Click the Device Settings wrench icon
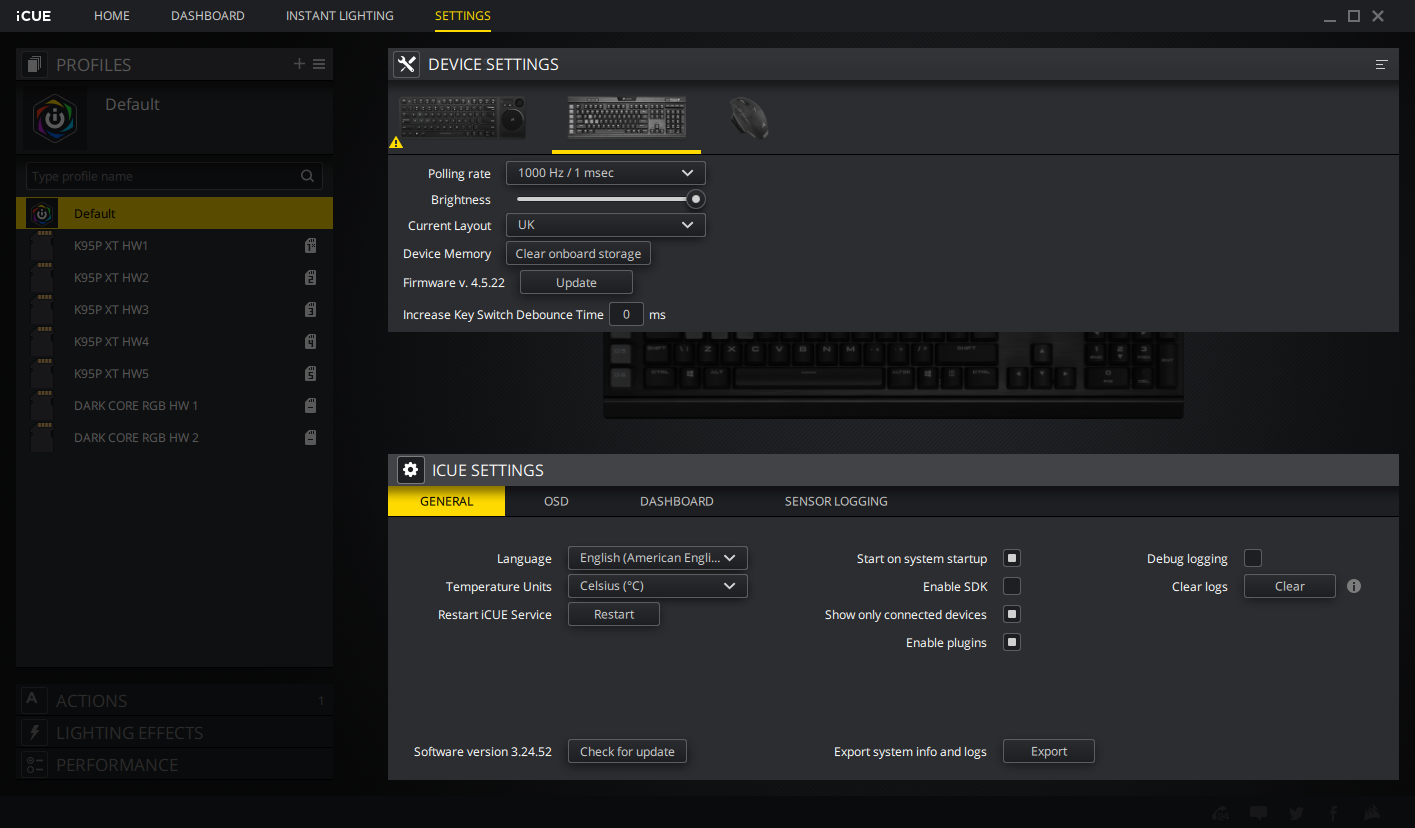 (406, 64)
